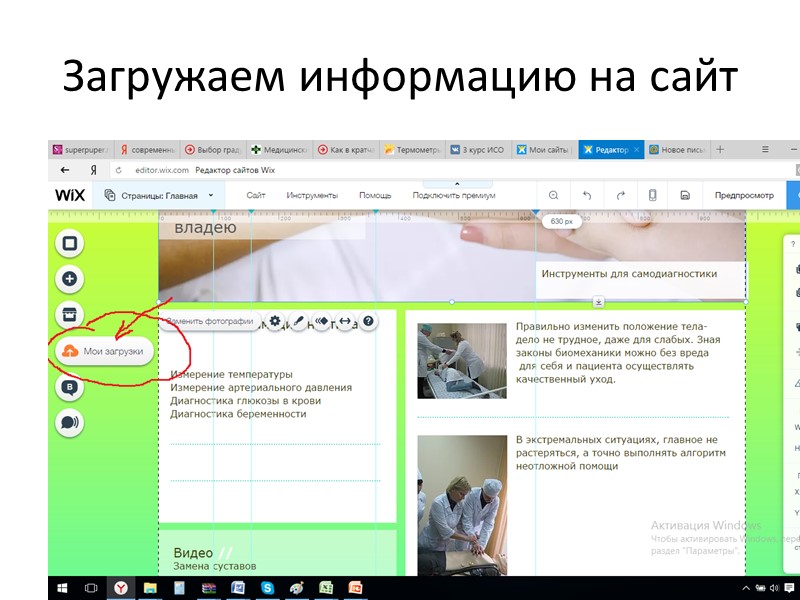Screen dimensions: 800x600
Task: Open the Blog manager B icon
Action: [x=69, y=387]
